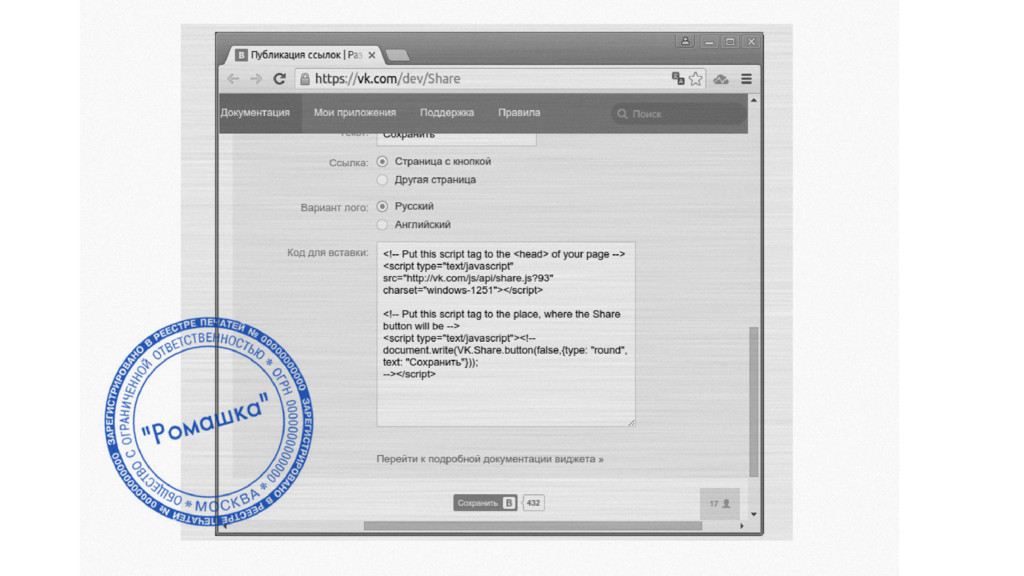Maximize the browser window
Viewport: 1024px width, 576px height.
tap(730, 42)
